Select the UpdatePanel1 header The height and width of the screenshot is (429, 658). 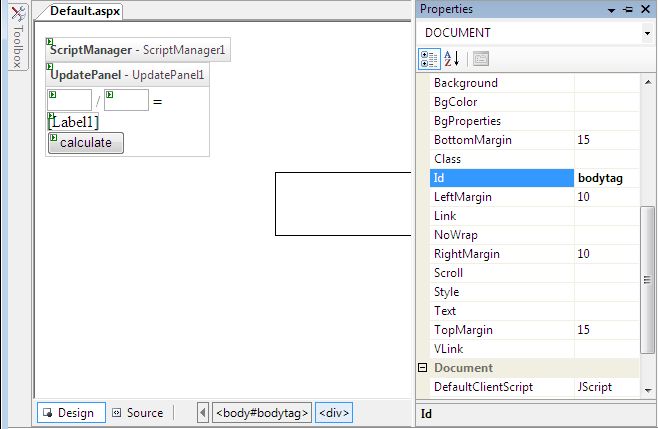127,75
